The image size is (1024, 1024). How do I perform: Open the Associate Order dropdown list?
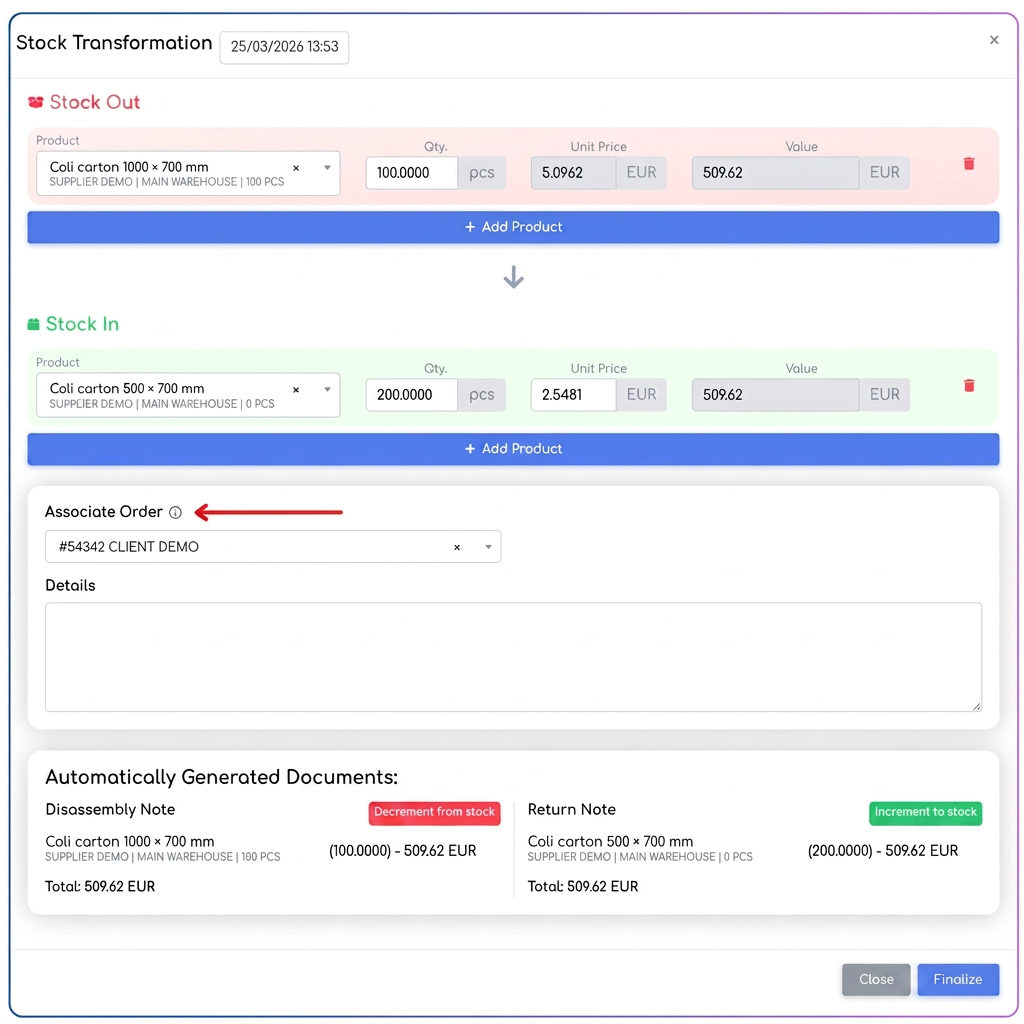(488, 547)
